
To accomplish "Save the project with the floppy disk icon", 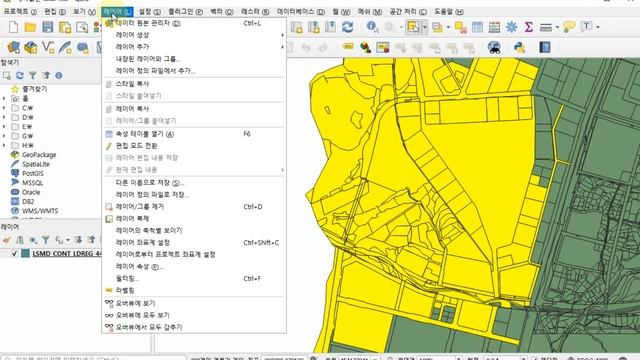I will click(47, 27).
